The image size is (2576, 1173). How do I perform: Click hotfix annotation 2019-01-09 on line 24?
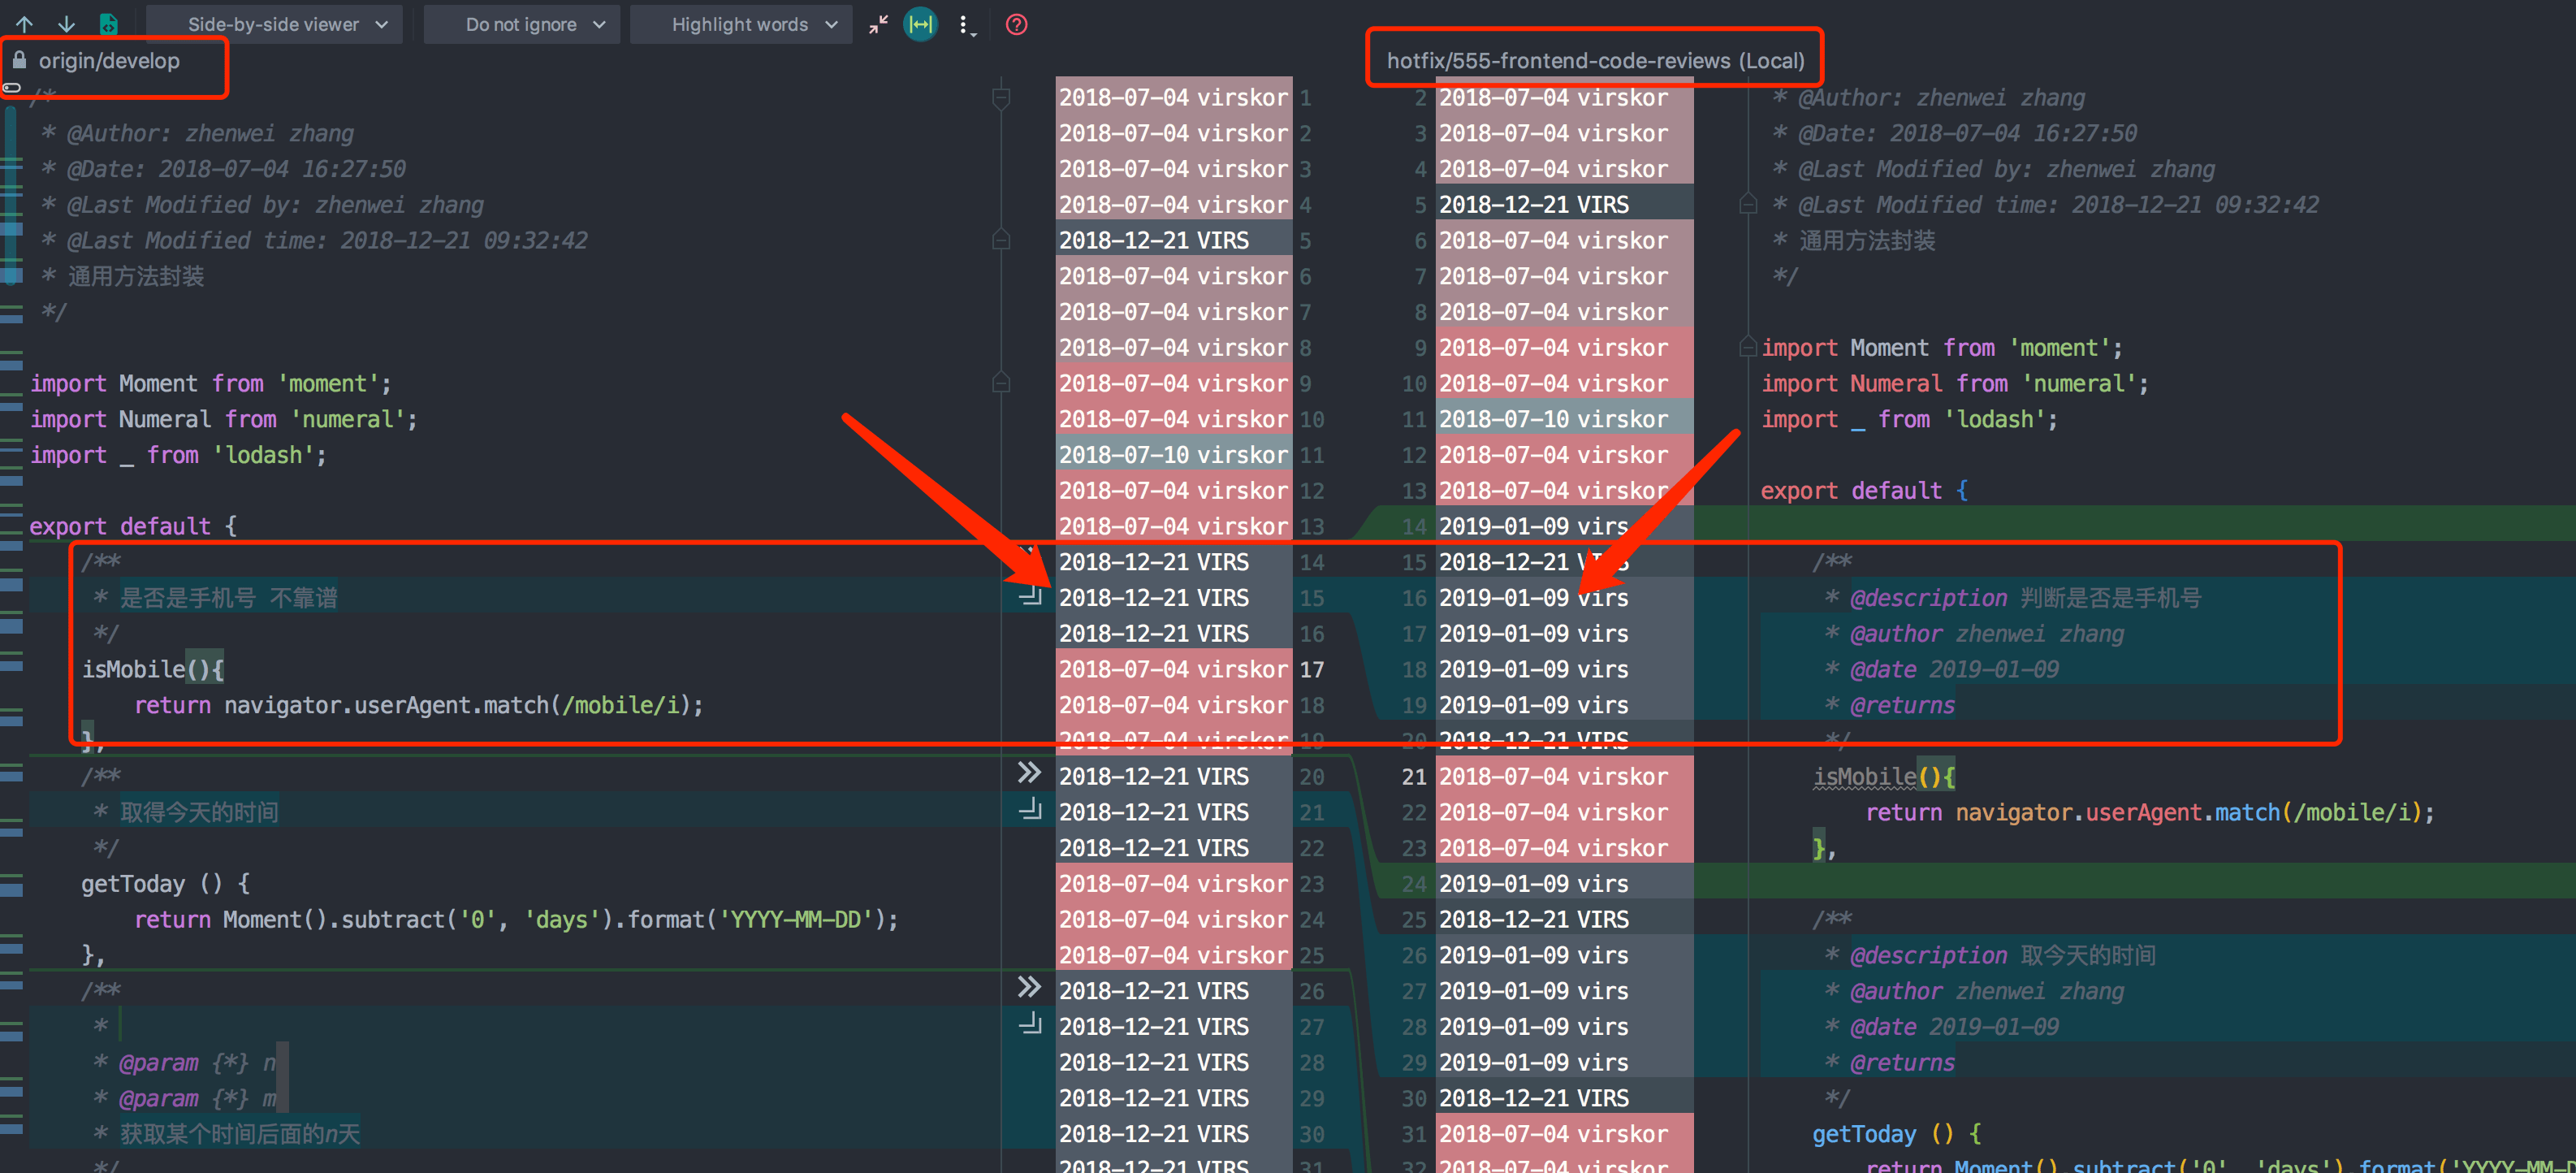click(1564, 884)
